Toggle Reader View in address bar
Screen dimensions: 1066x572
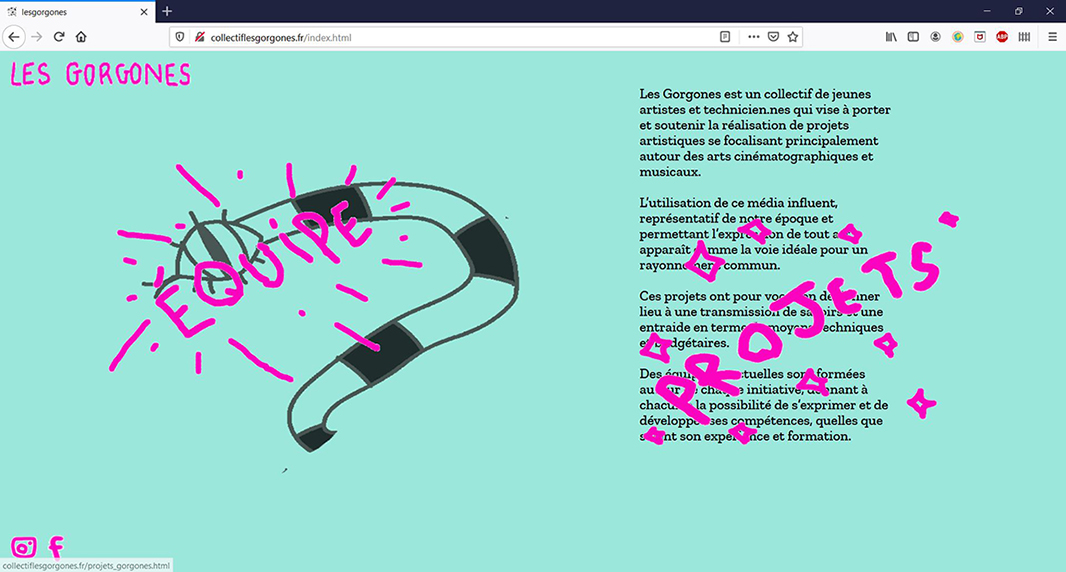pyautogui.click(x=725, y=37)
